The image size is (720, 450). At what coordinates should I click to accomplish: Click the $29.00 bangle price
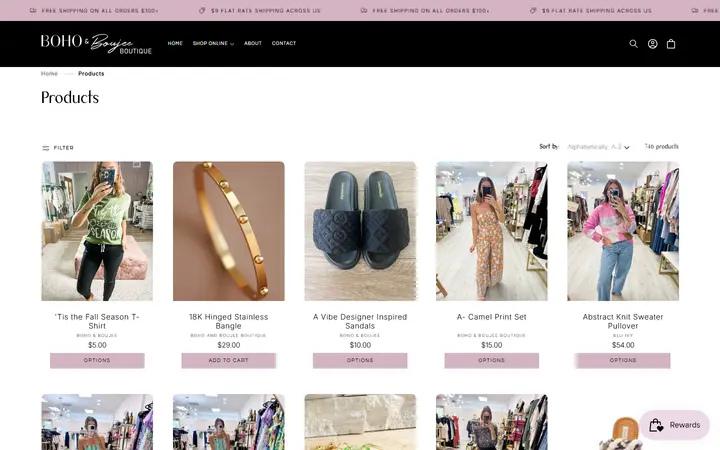pos(229,345)
